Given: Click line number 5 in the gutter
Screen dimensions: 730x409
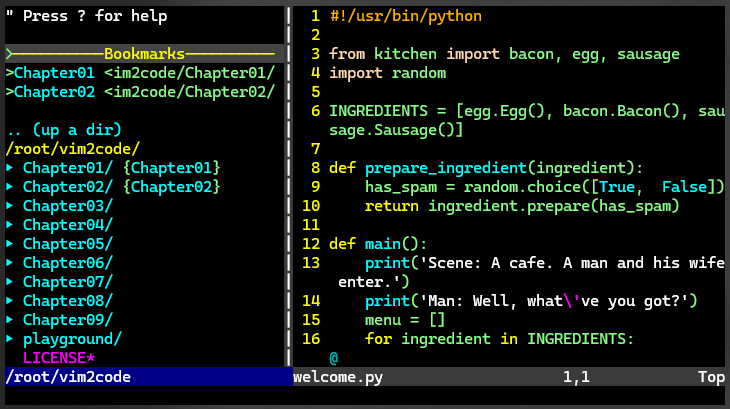Looking at the screenshot, I should tap(316, 92).
